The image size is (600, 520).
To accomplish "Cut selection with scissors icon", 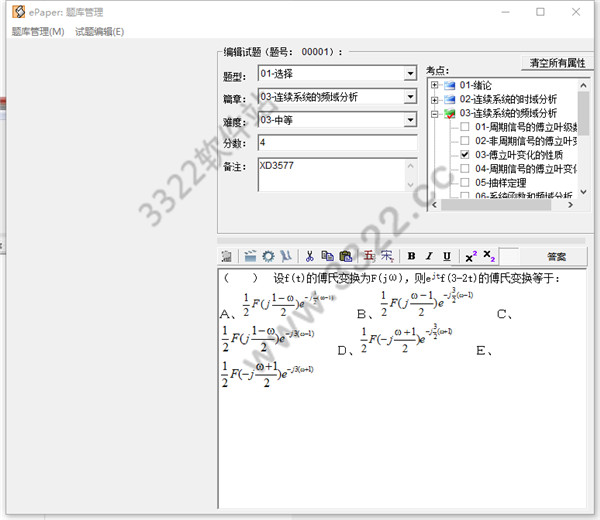I will pos(310,256).
